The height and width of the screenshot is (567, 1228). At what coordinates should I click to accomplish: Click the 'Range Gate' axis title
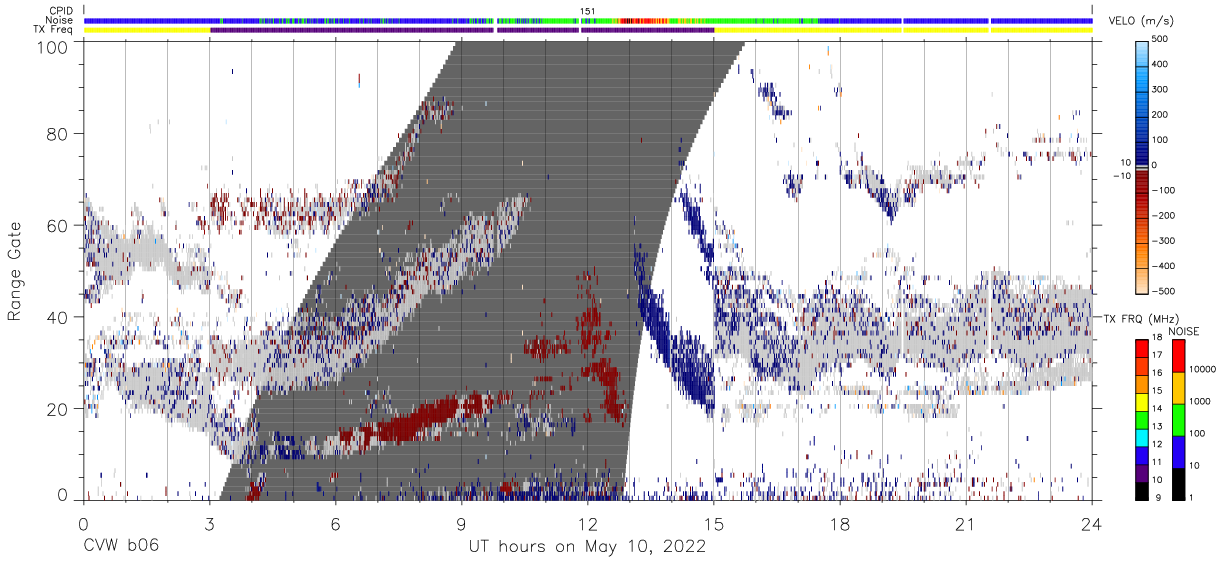coord(15,270)
